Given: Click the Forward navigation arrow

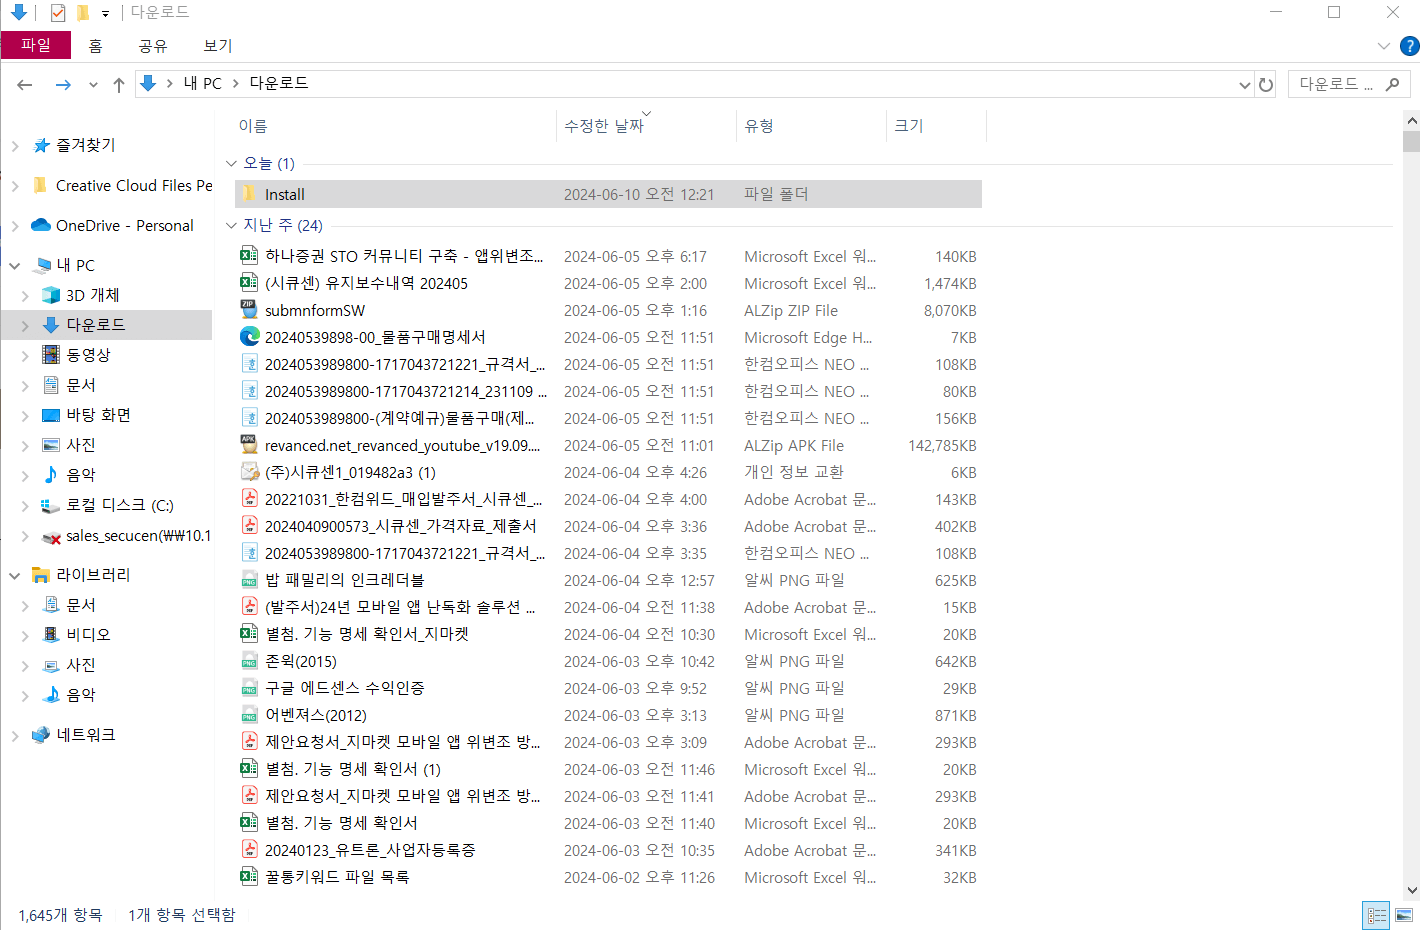Looking at the screenshot, I should (x=63, y=85).
